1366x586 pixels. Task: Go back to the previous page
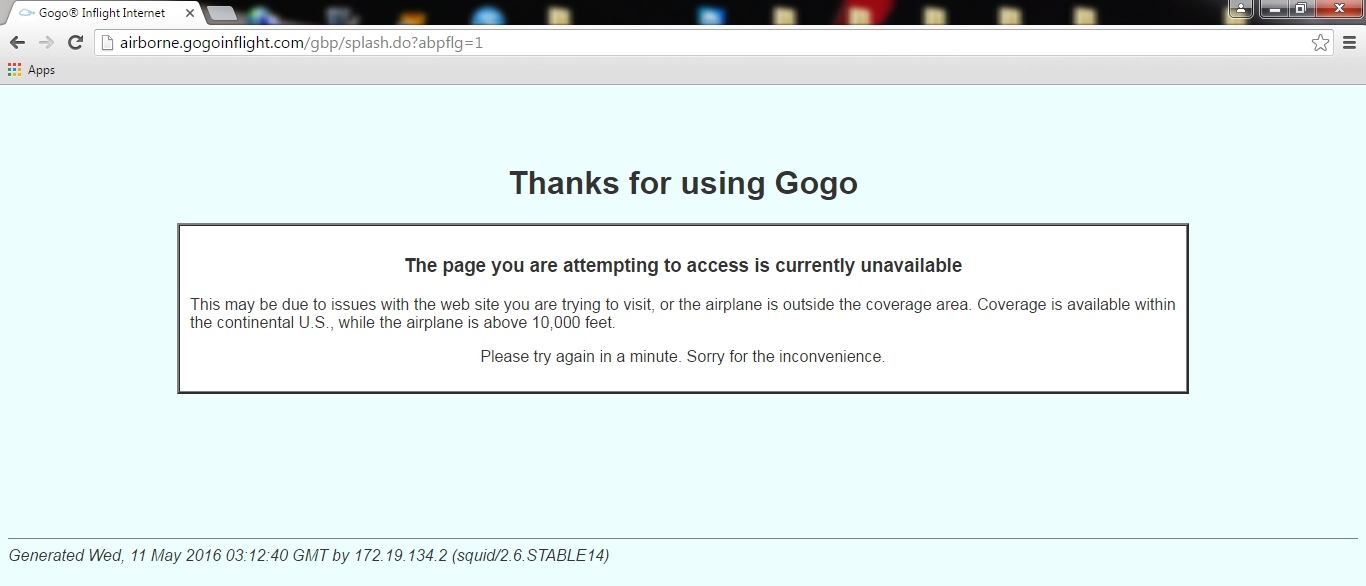coord(17,42)
